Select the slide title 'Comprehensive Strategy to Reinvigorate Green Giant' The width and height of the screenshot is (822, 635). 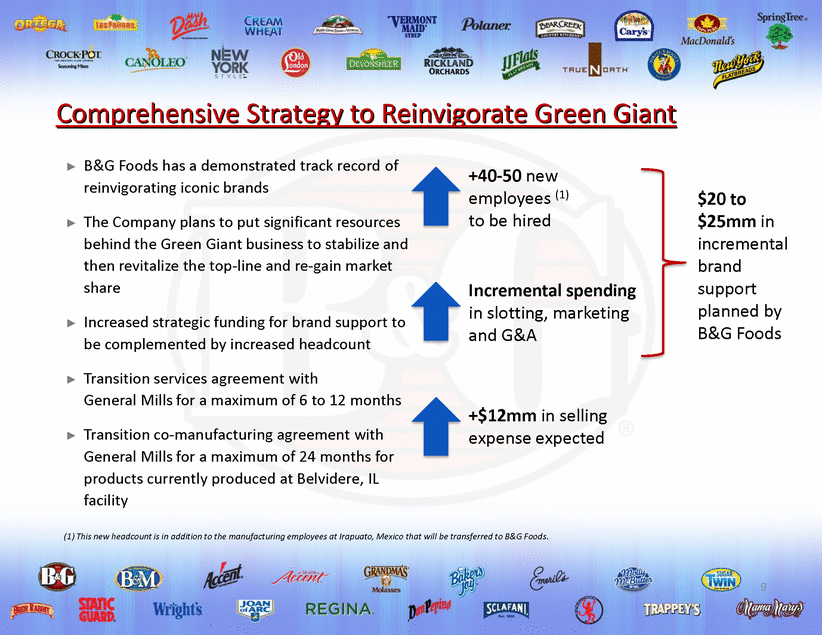click(366, 114)
